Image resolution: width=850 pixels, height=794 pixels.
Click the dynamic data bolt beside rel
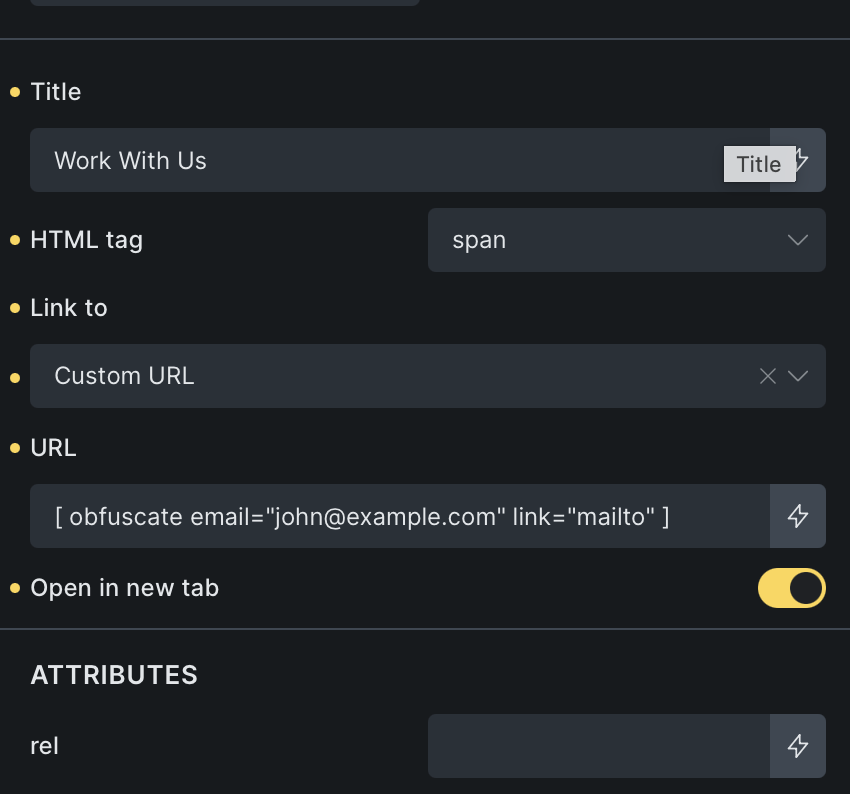[797, 746]
